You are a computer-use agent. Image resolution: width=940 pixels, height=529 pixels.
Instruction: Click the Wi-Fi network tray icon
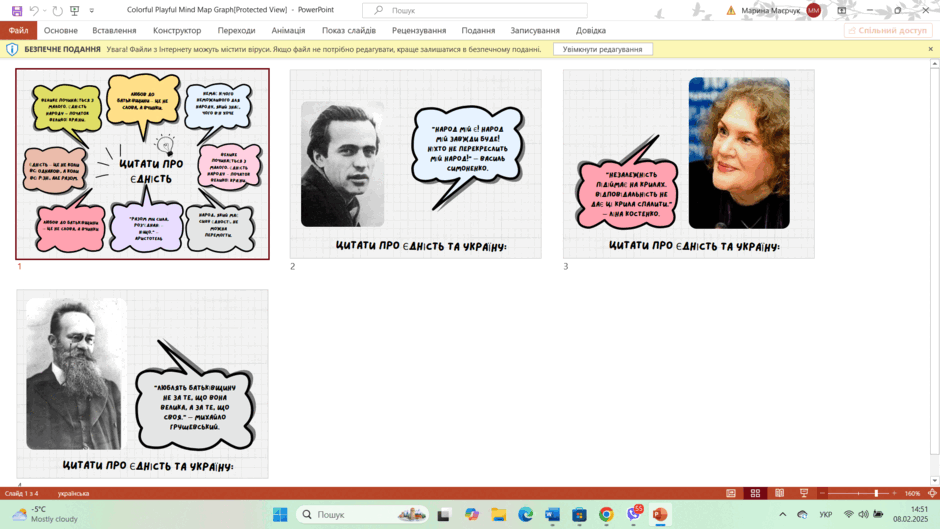848,515
